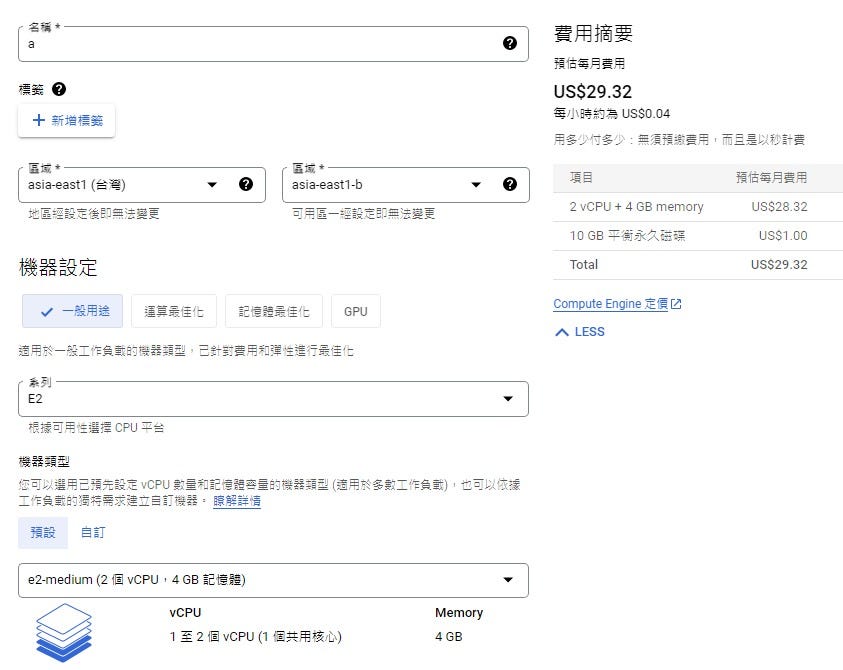
Task: Click the 4 GB Memory value
Action: (x=449, y=637)
